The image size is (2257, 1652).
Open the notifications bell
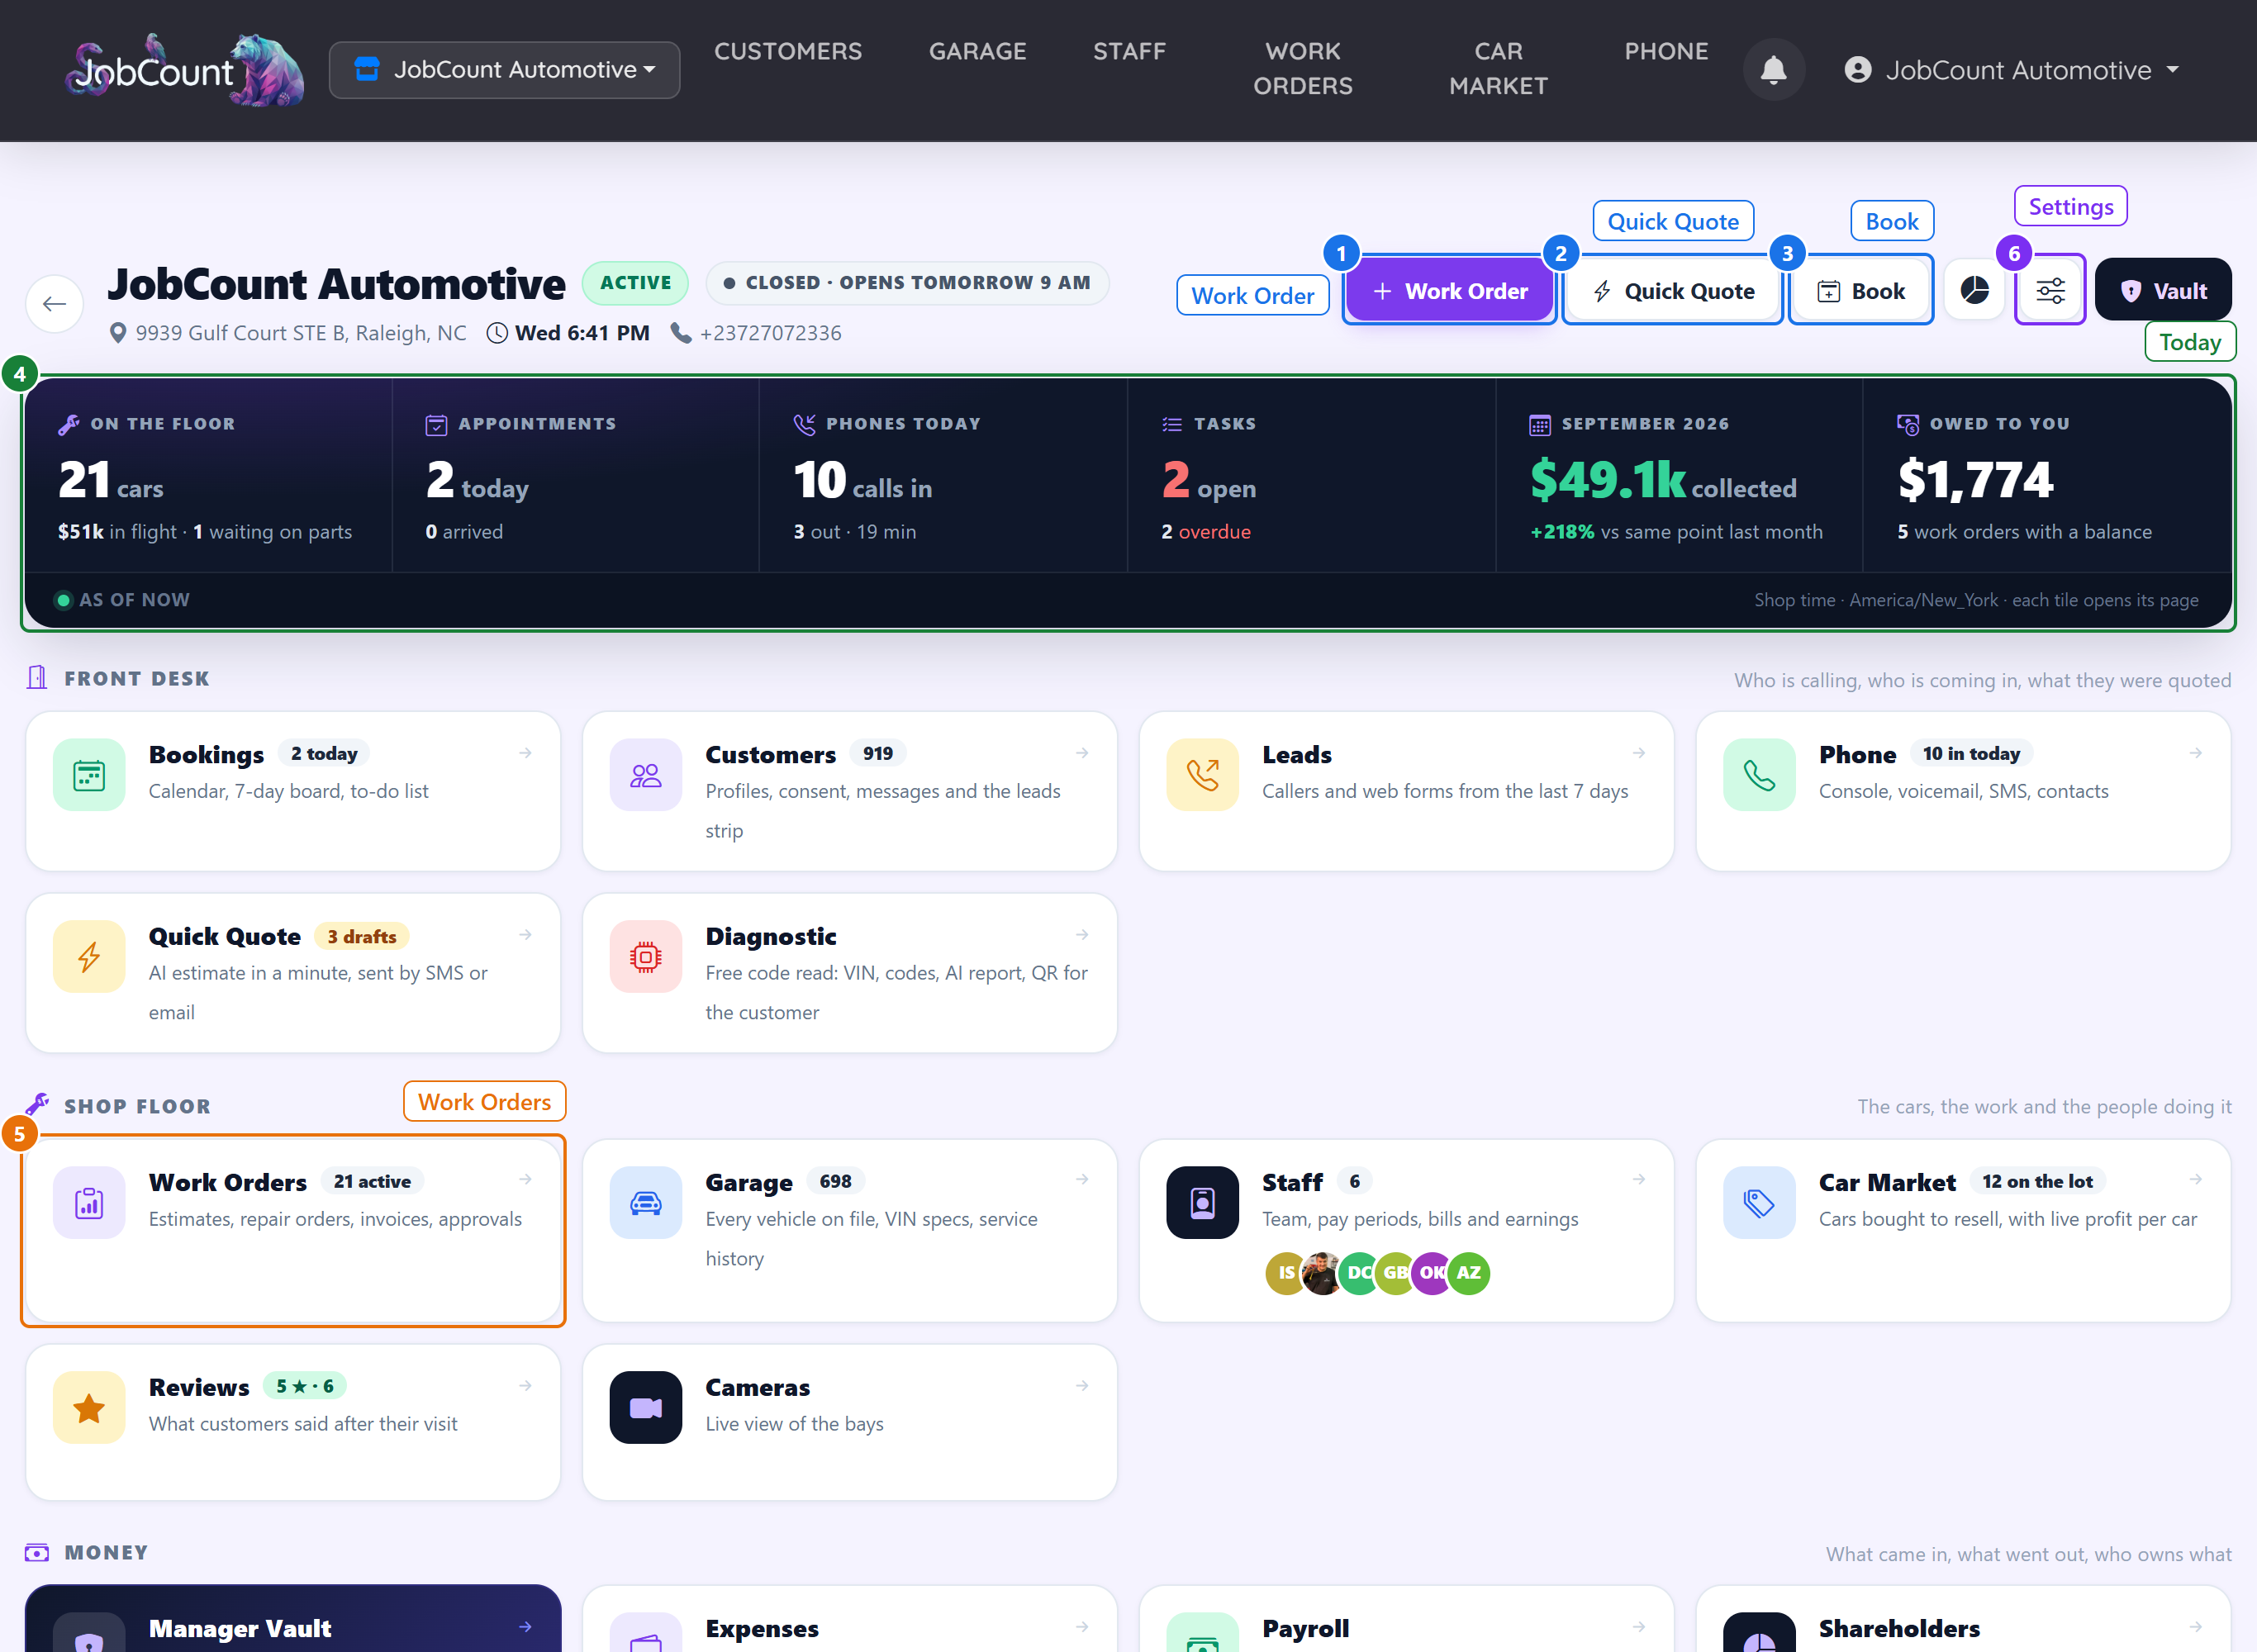pos(1773,70)
